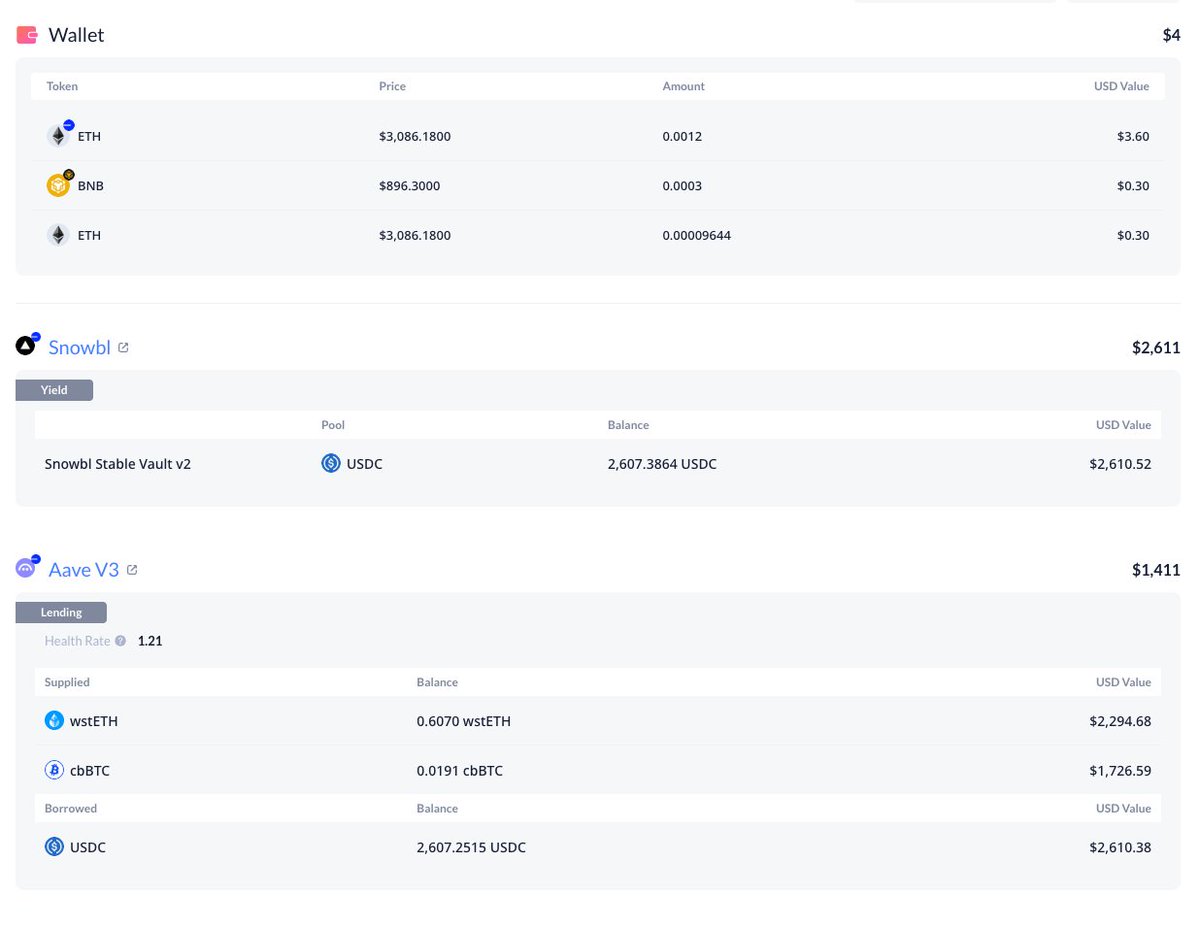Click the Wallet section heading
The height and width of the screenshot is (928, 1200).
(76, 35)
